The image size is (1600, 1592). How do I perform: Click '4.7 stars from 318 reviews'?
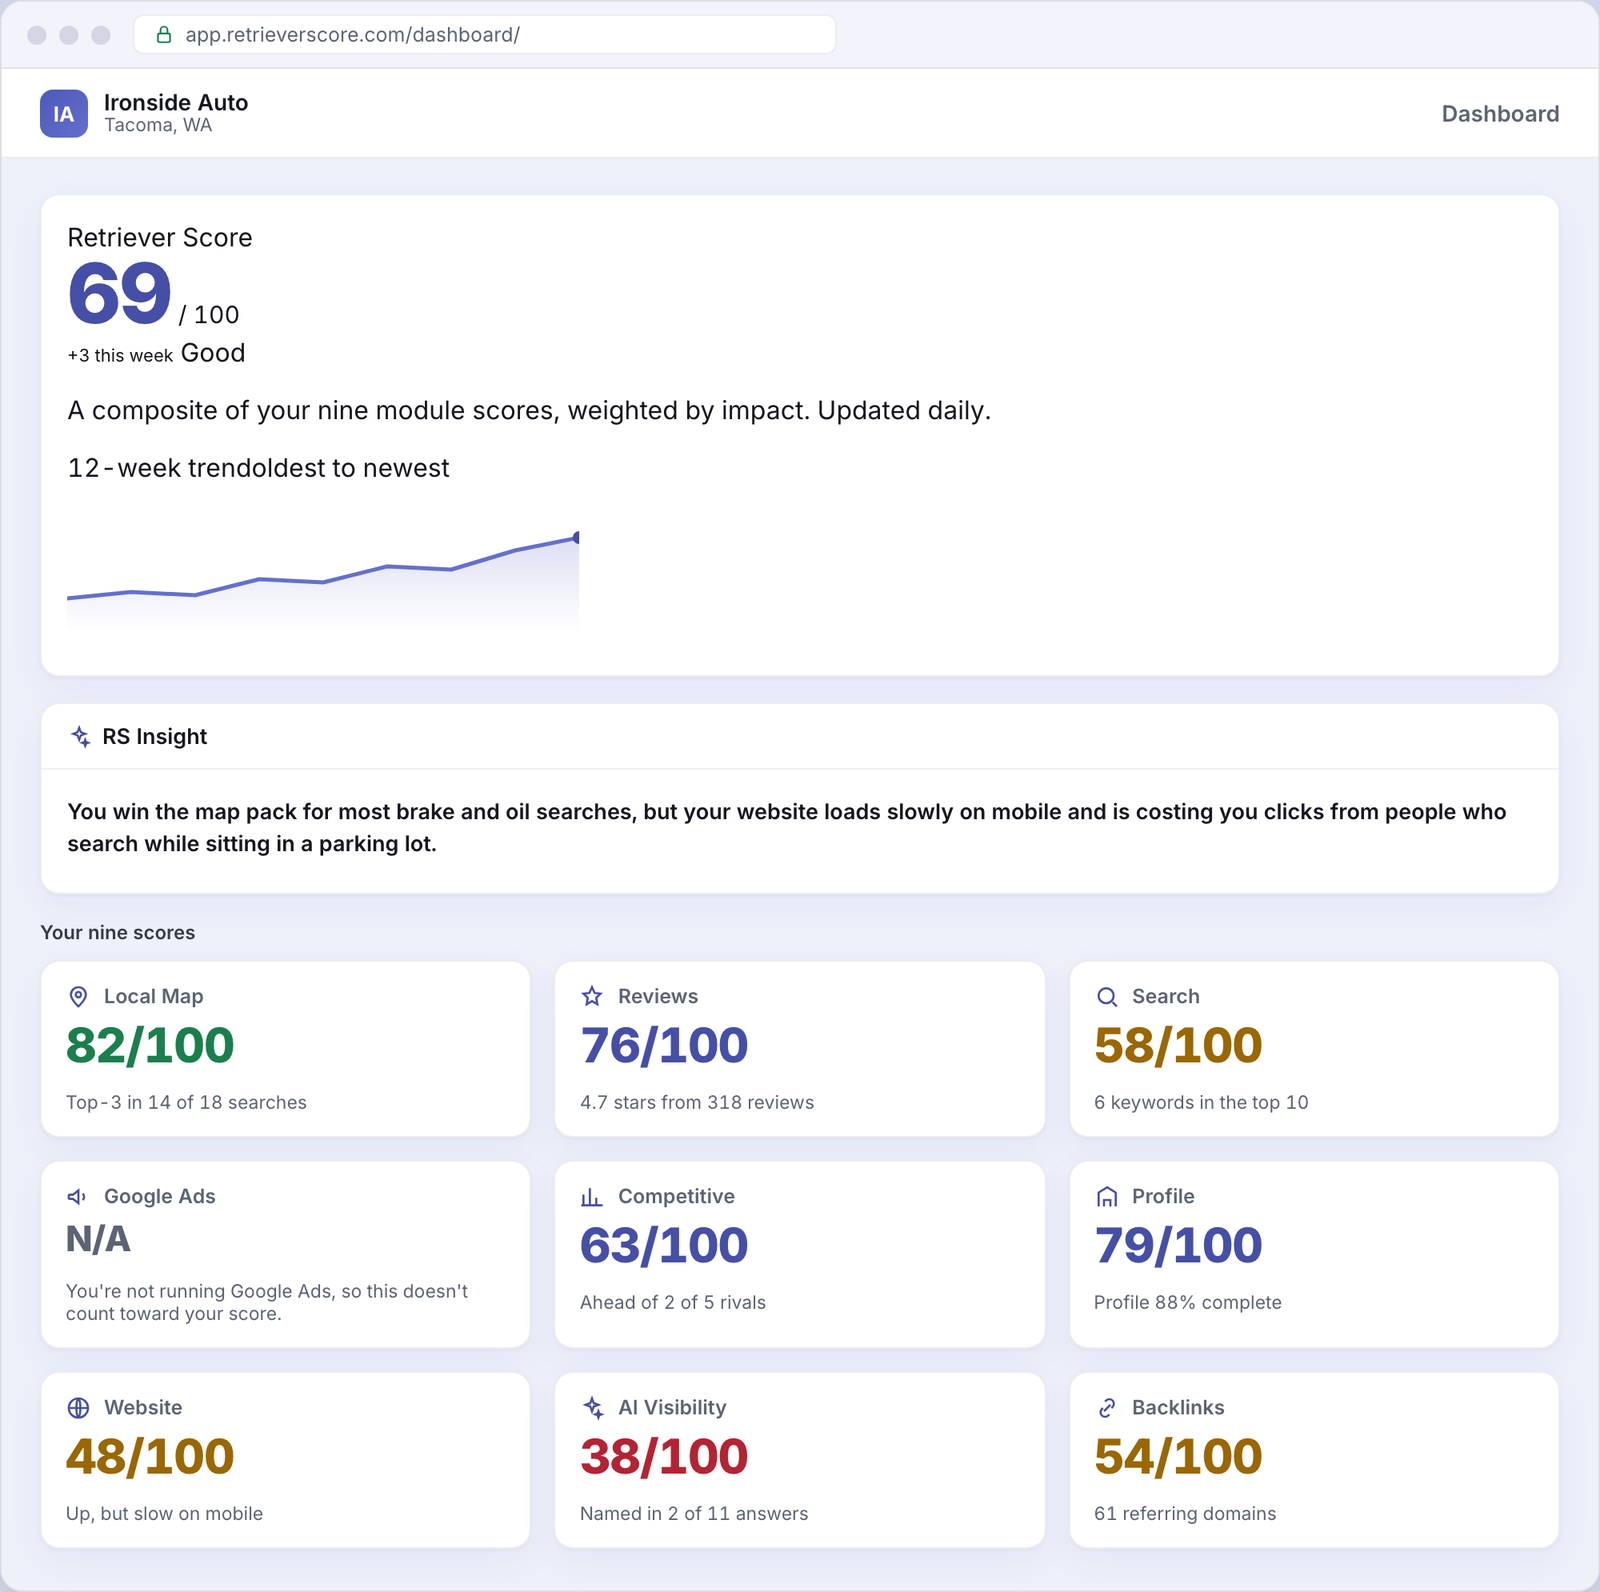697,1102
